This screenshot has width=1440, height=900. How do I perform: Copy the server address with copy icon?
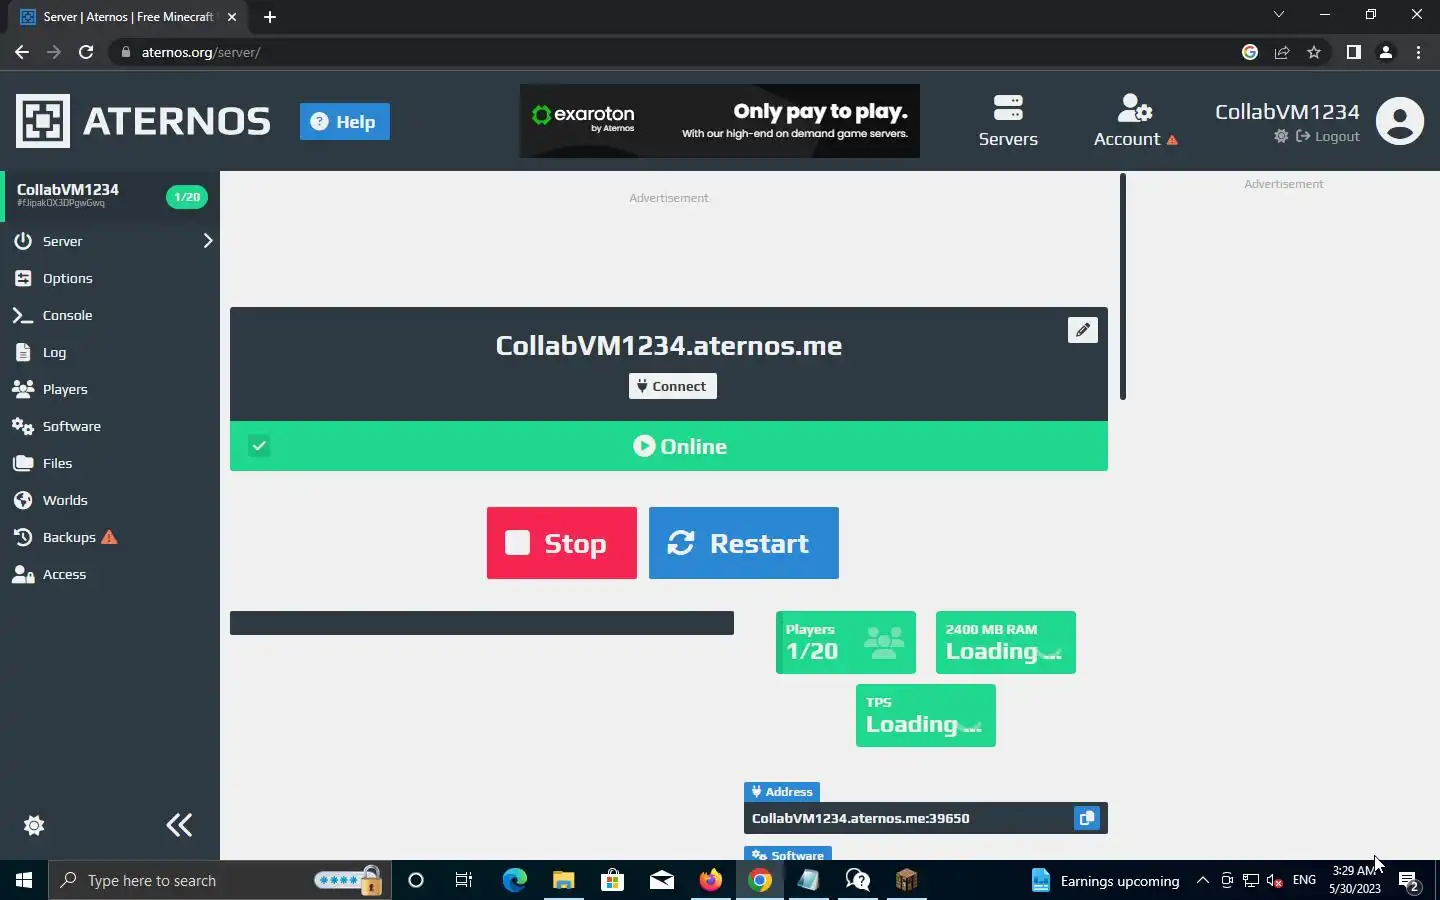point(1087,818)
